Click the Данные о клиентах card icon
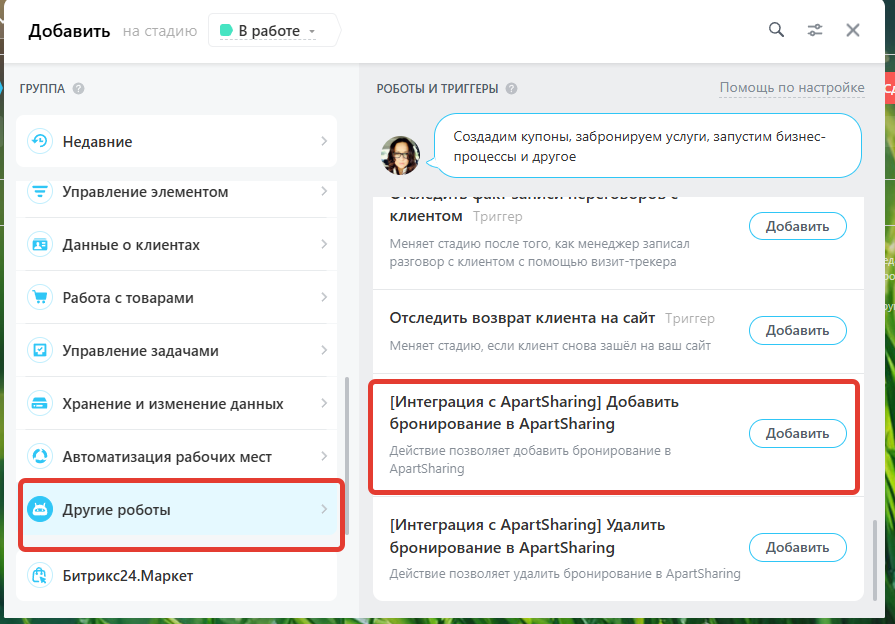This screenshot has height=624, width=895. 40,244
